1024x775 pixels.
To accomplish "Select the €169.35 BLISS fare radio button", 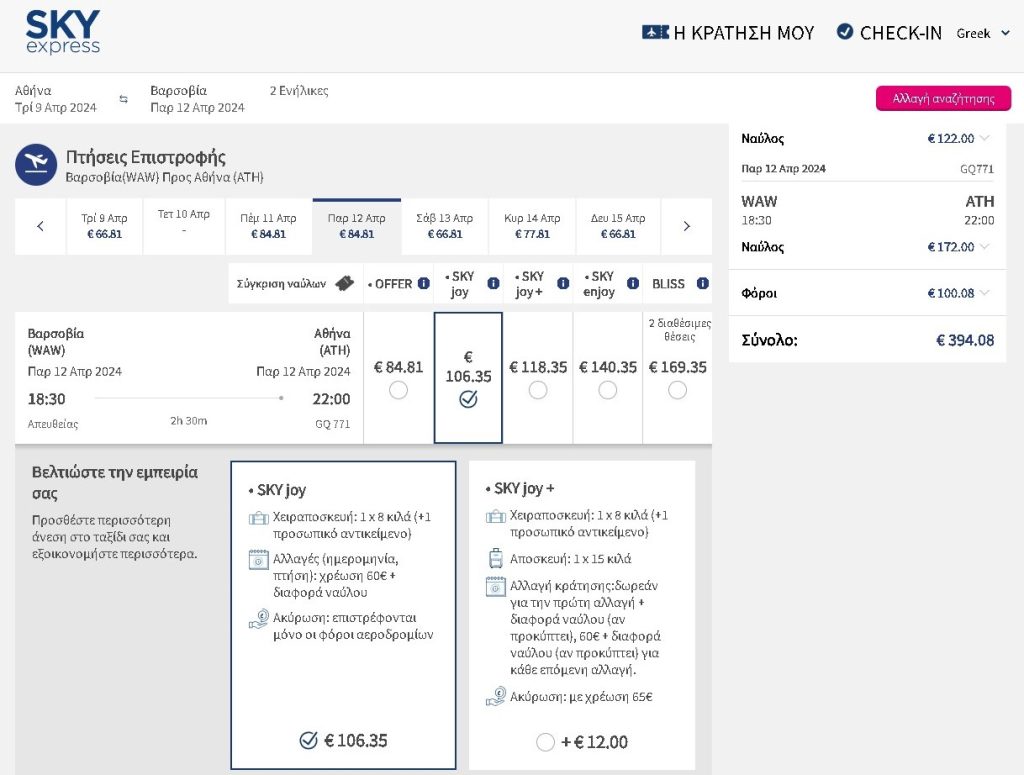I will pos(677,390).
